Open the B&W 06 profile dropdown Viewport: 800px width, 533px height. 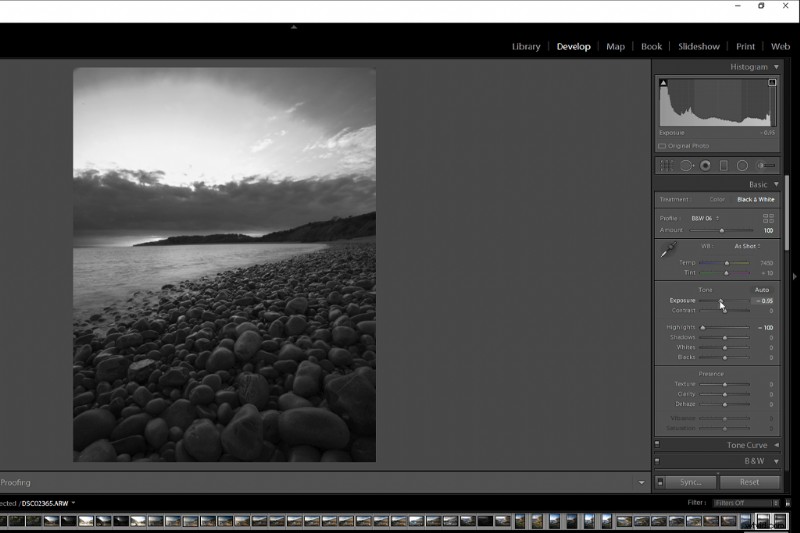click(x=705, y=218)
